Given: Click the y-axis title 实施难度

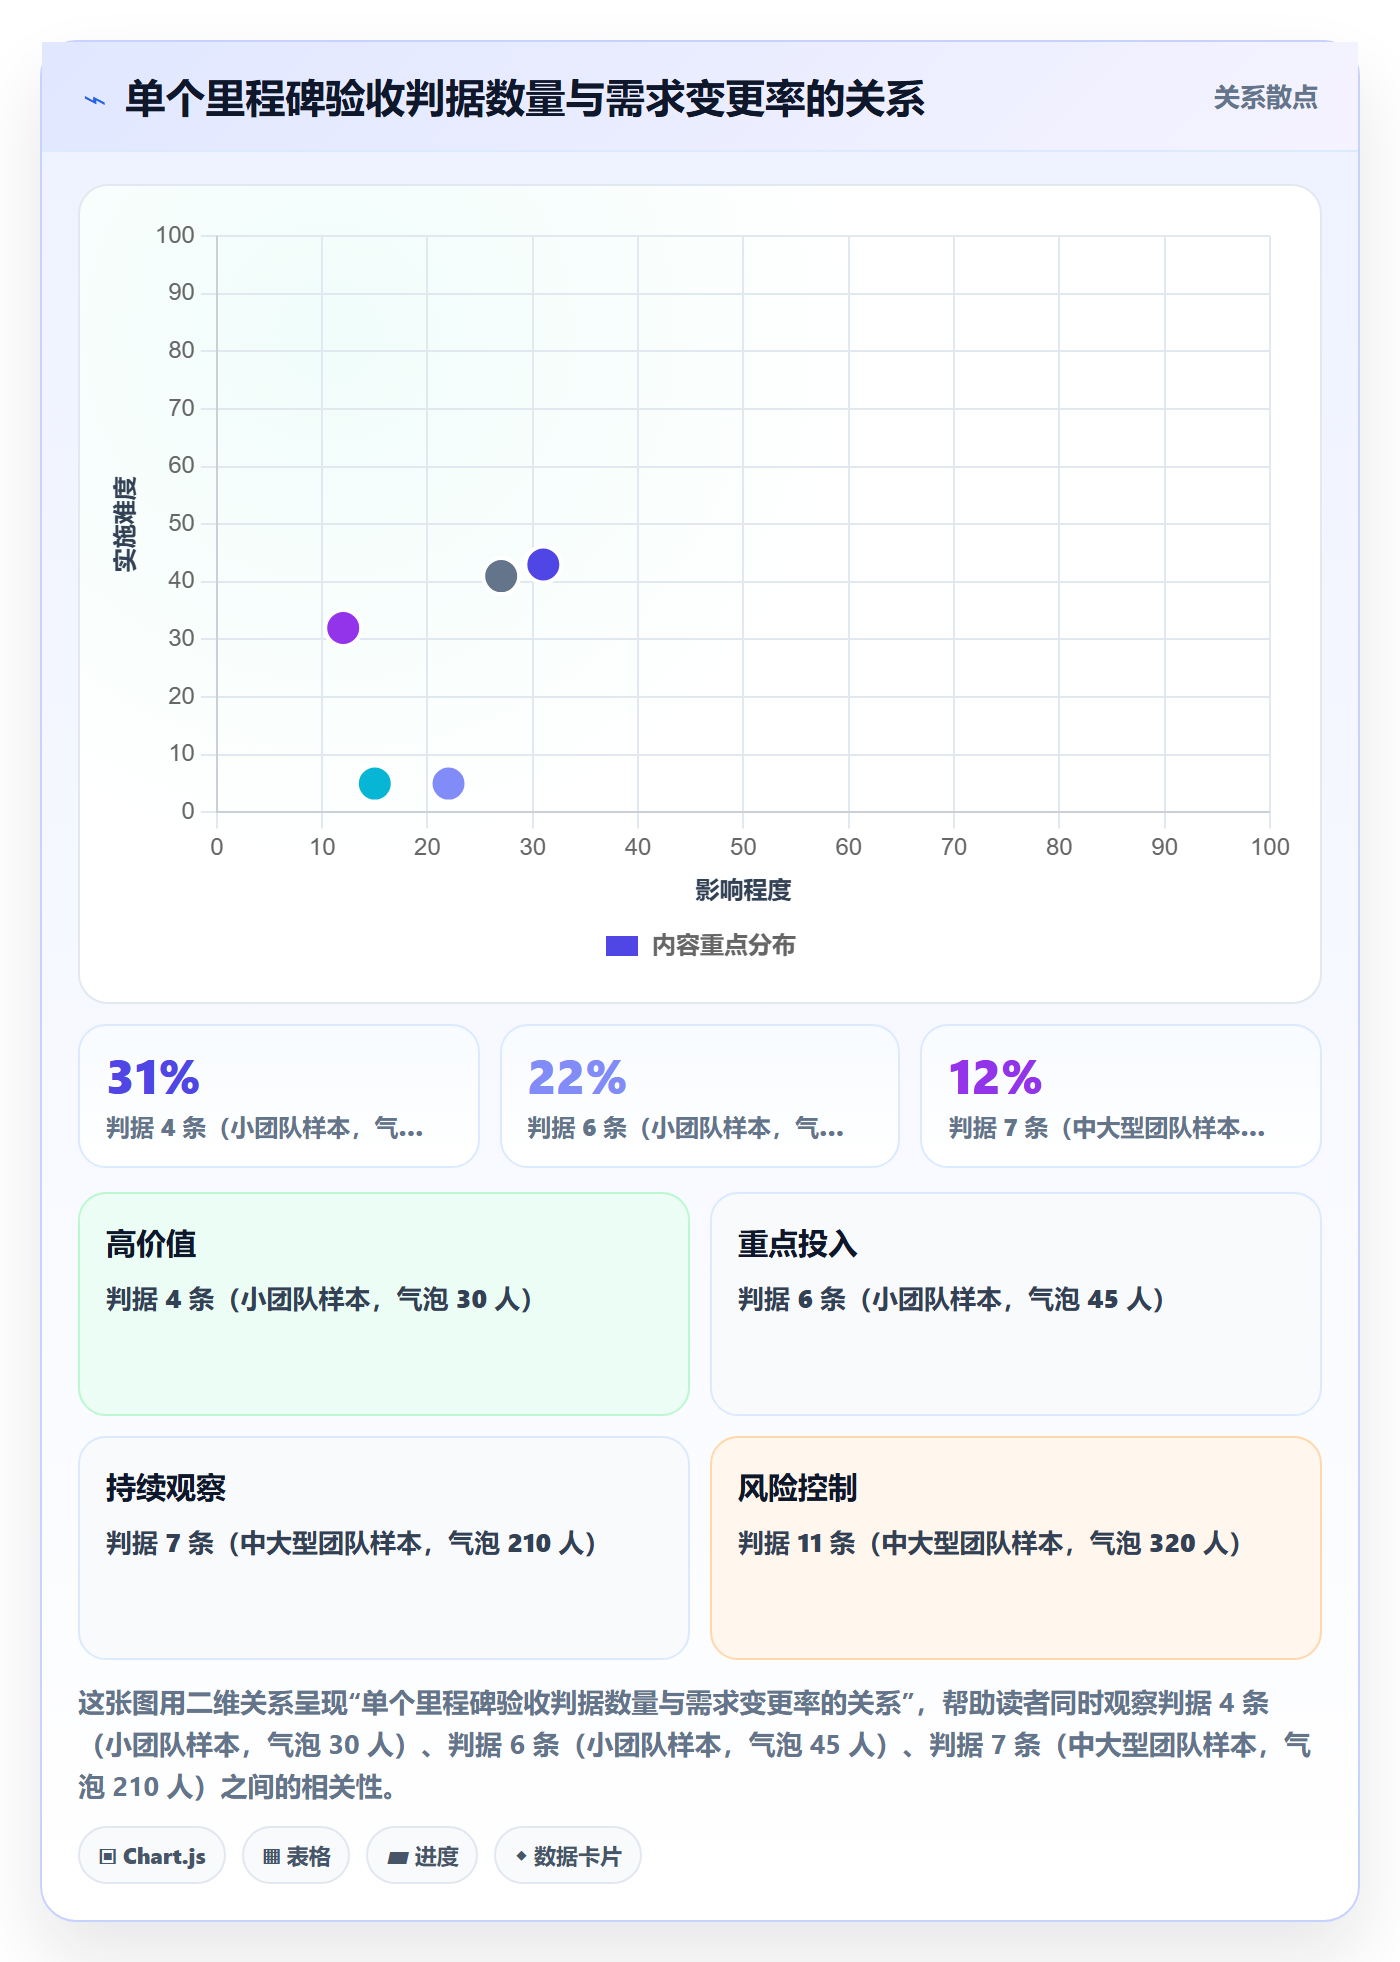Looking at the screenshot, I should click(125, 524).
